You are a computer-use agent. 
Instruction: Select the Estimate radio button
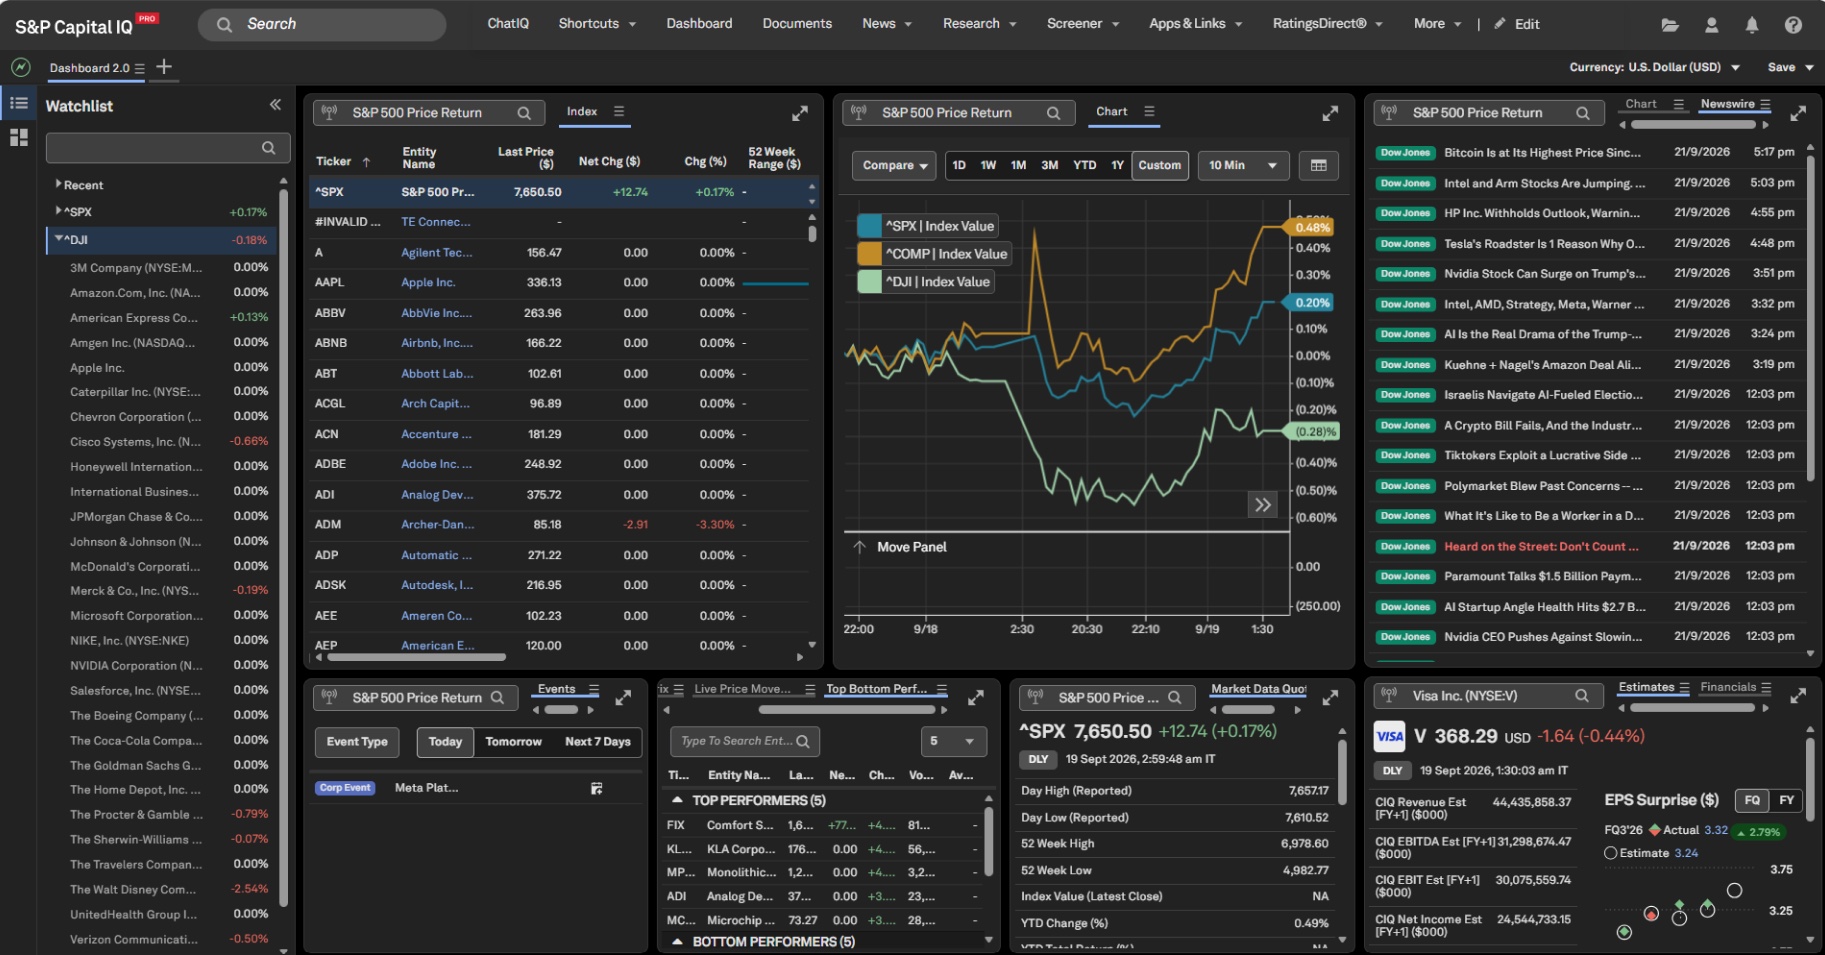[1611, 853]
